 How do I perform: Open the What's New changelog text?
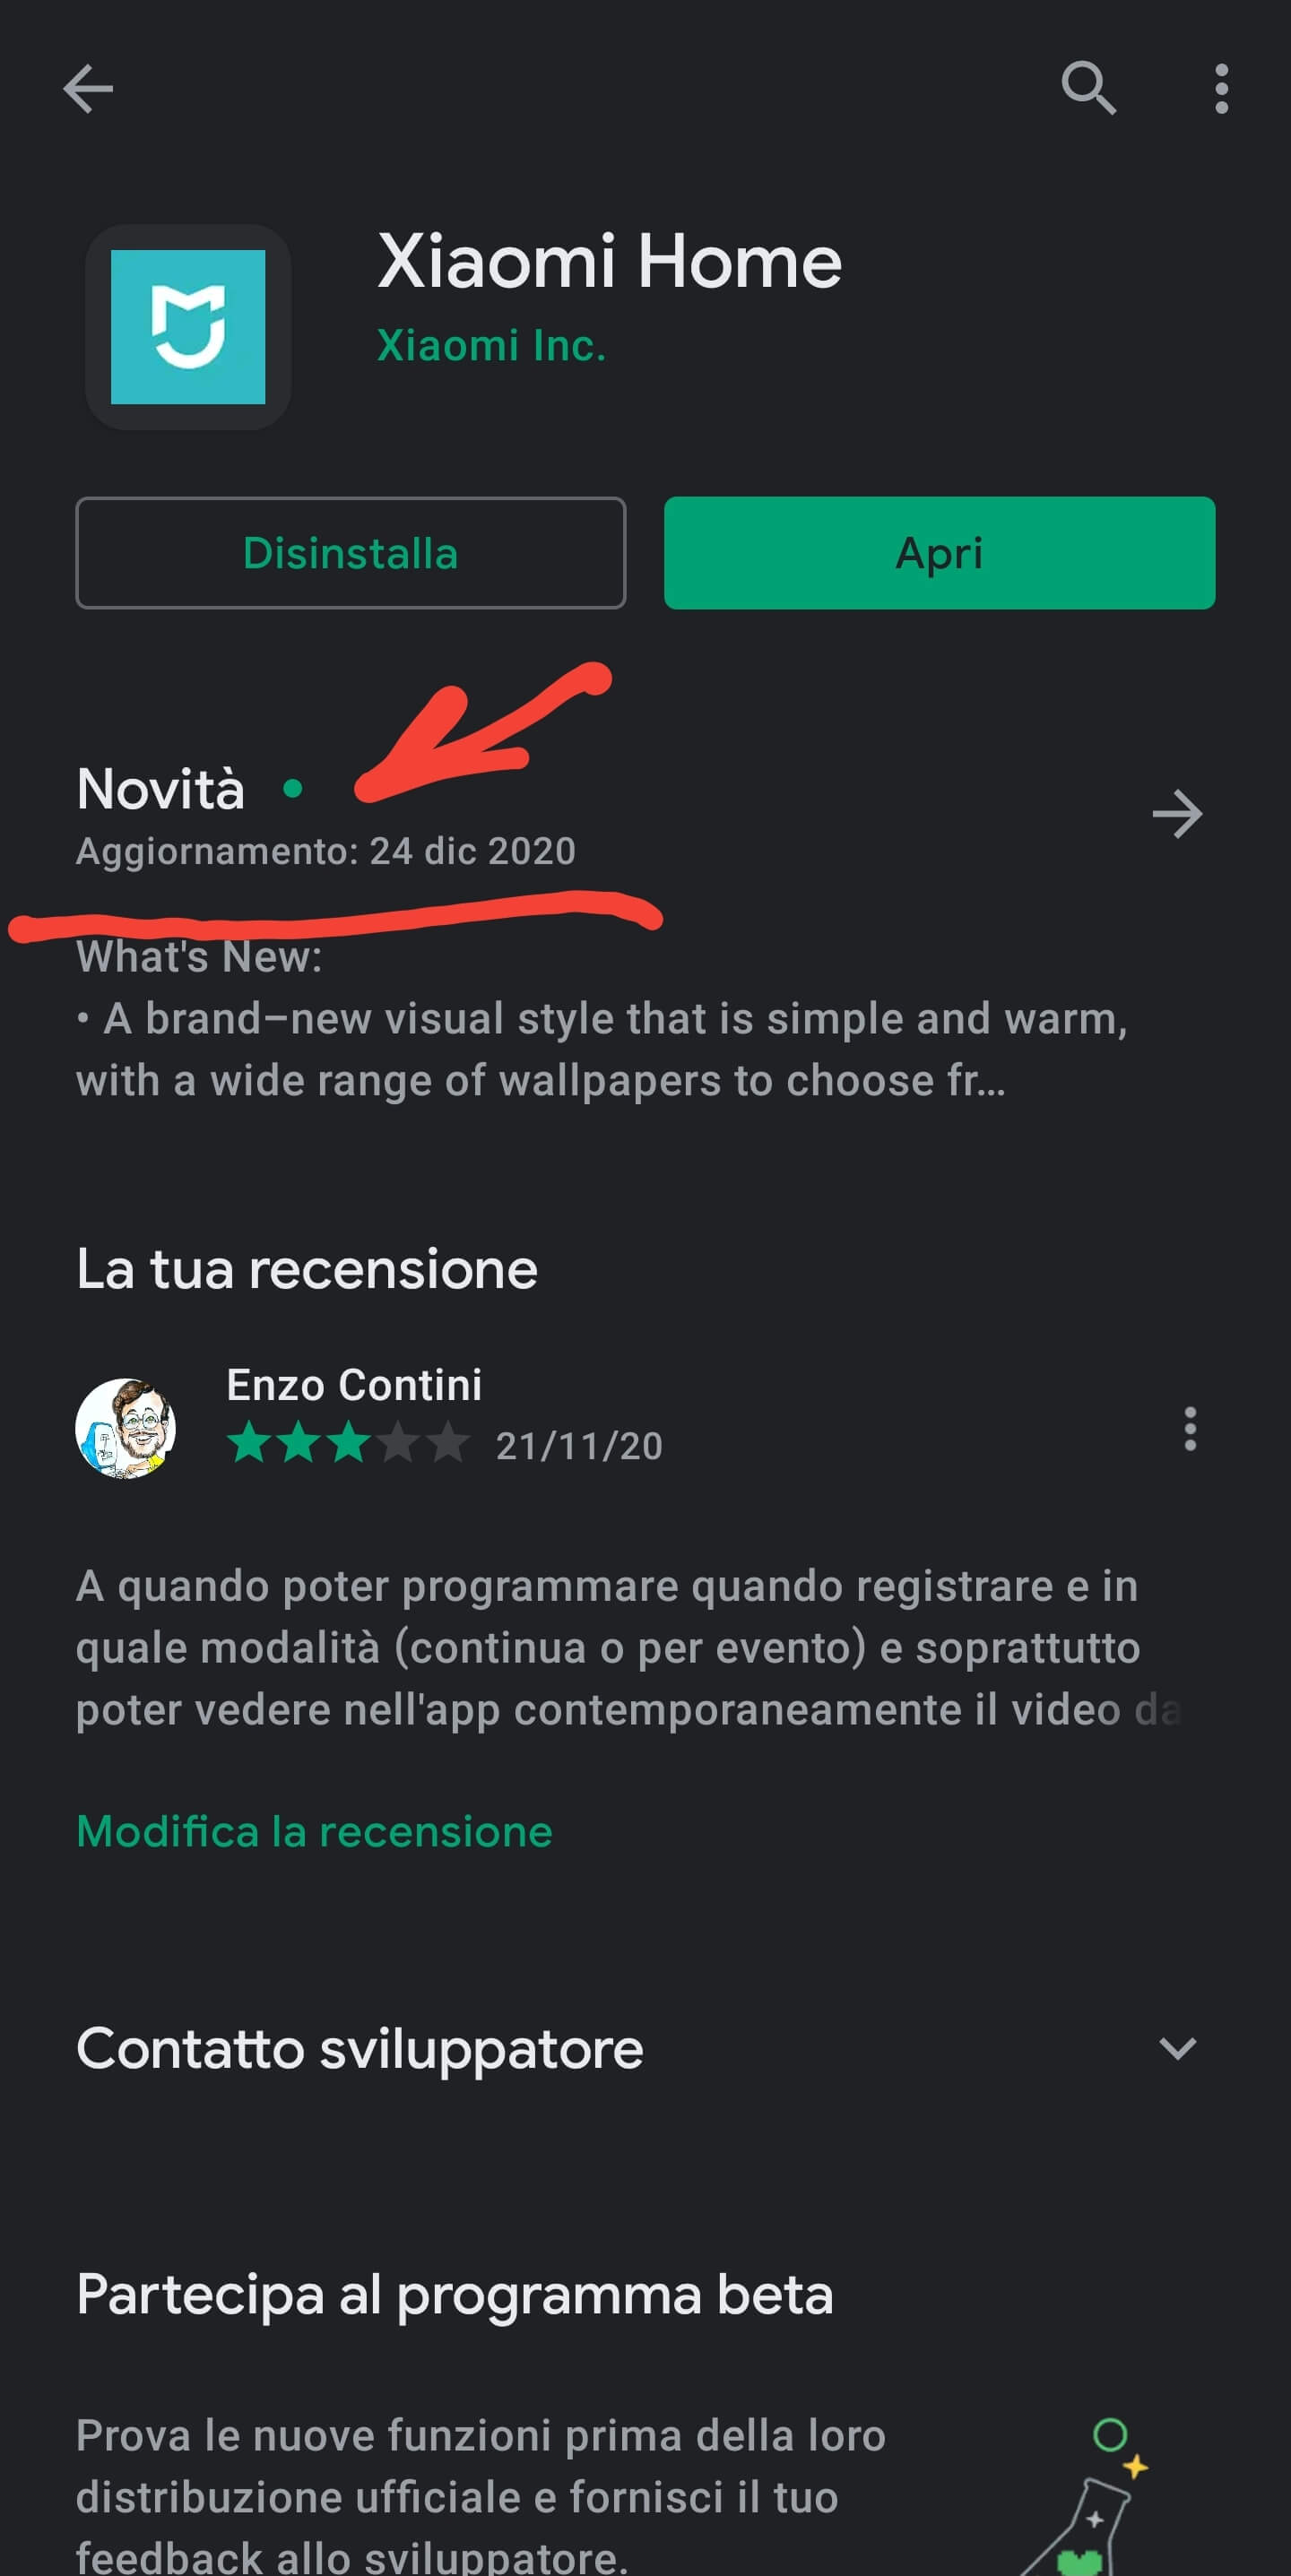tap(602, 1019)
